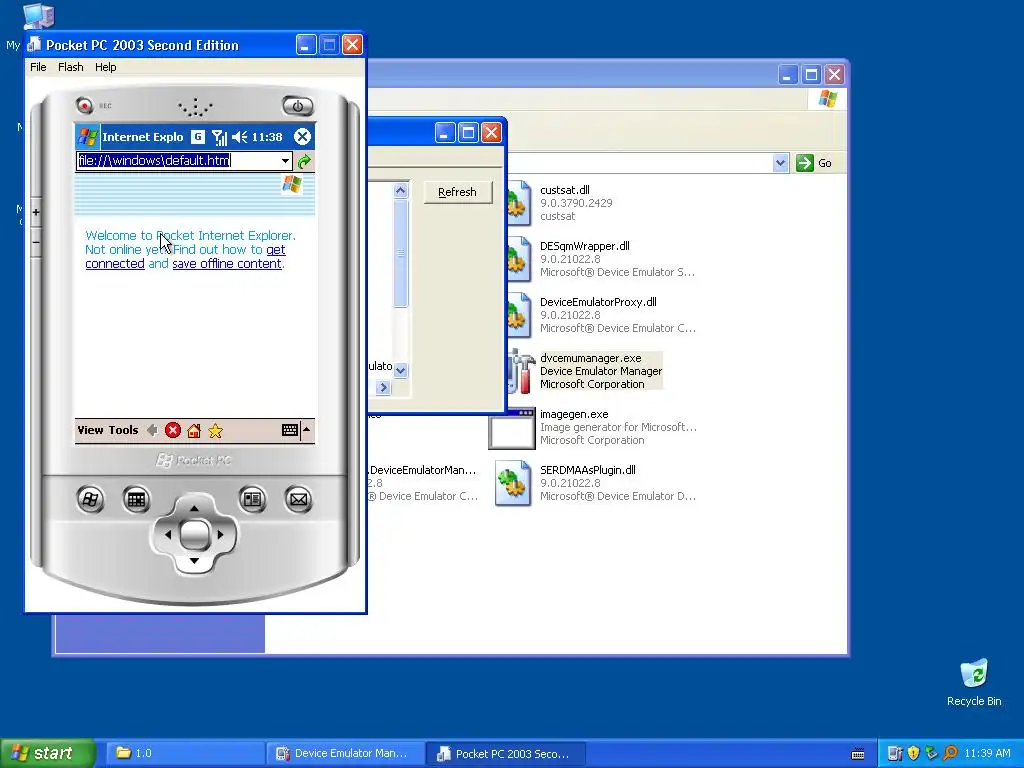Screen dimensions: 1024x768
Task: Follow the 'get connected' link
Action: (185, 257)
